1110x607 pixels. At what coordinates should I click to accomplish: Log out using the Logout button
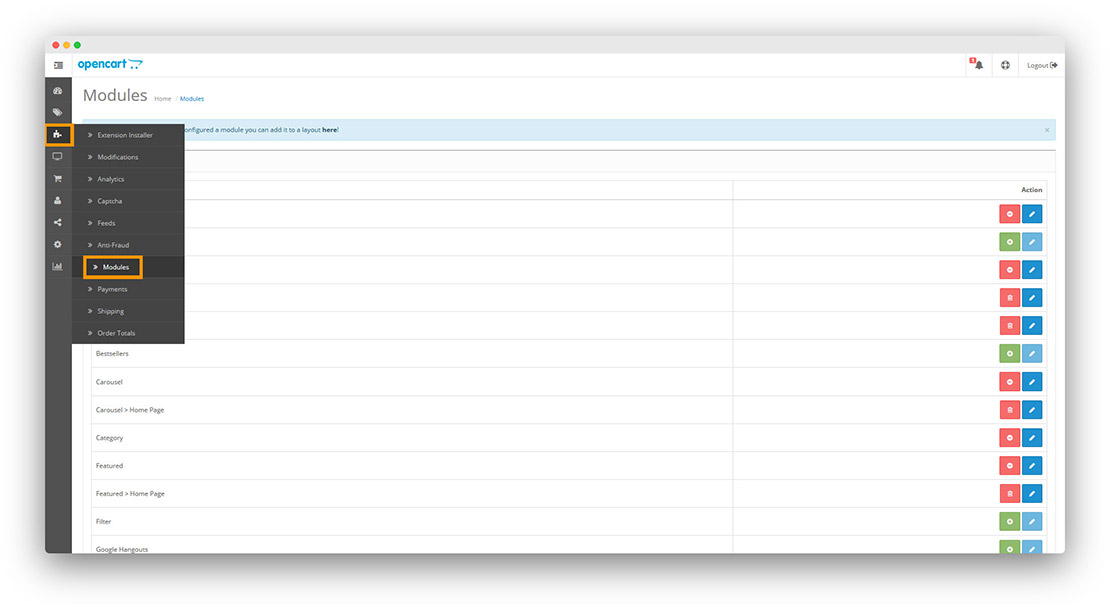1040,64
